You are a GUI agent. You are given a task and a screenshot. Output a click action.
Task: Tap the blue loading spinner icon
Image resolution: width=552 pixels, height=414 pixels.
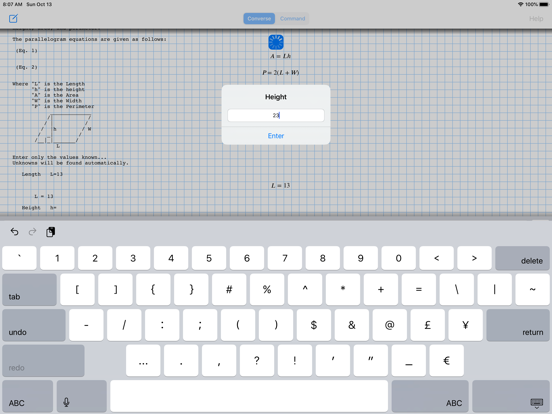(276, 42)
